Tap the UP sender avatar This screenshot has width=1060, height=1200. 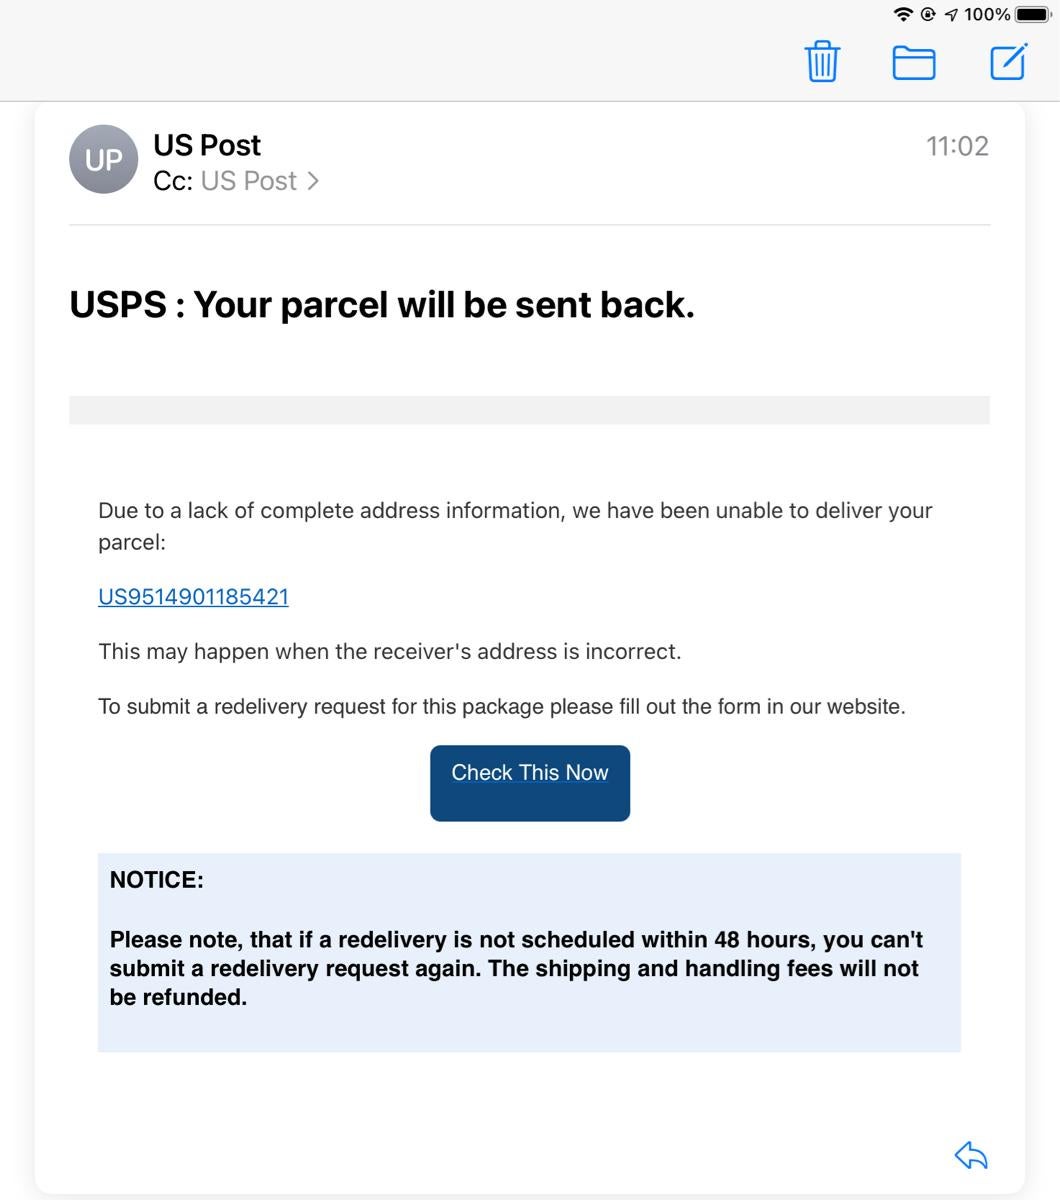103,160
